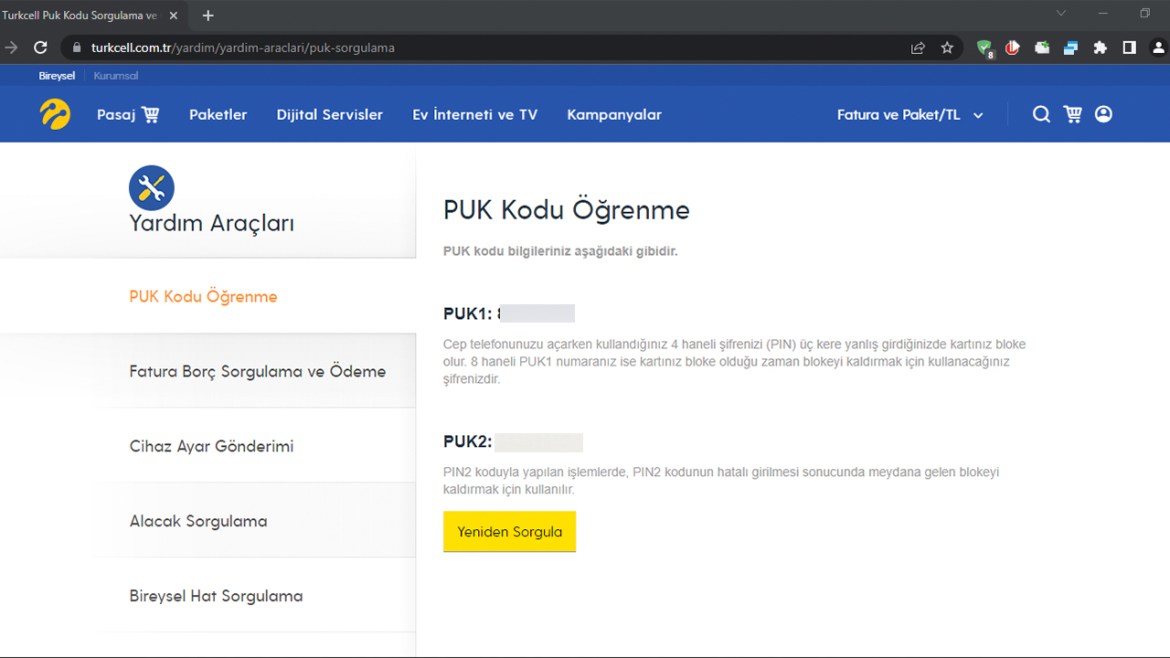Open Fatura Borç Sorgulama ve Ödeme
The image size is (1170, 658).
[x=257, y=370]
